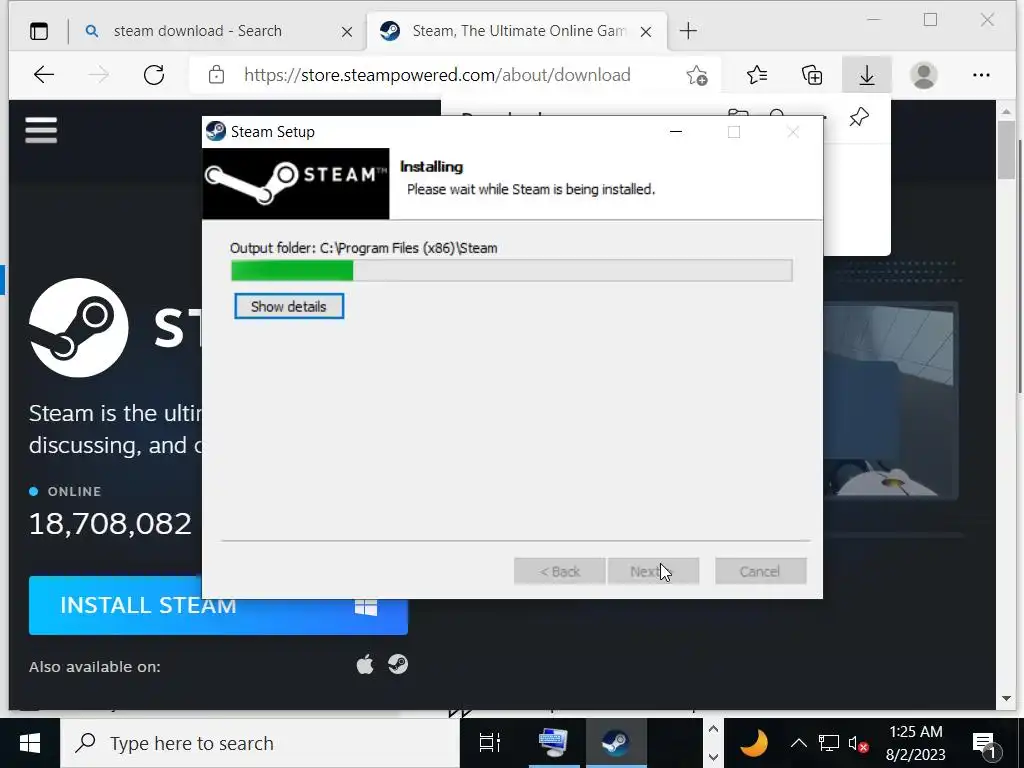Open the browser profile menu
The width and height of the screenshot is (1024, 768).
click(924, 75)
